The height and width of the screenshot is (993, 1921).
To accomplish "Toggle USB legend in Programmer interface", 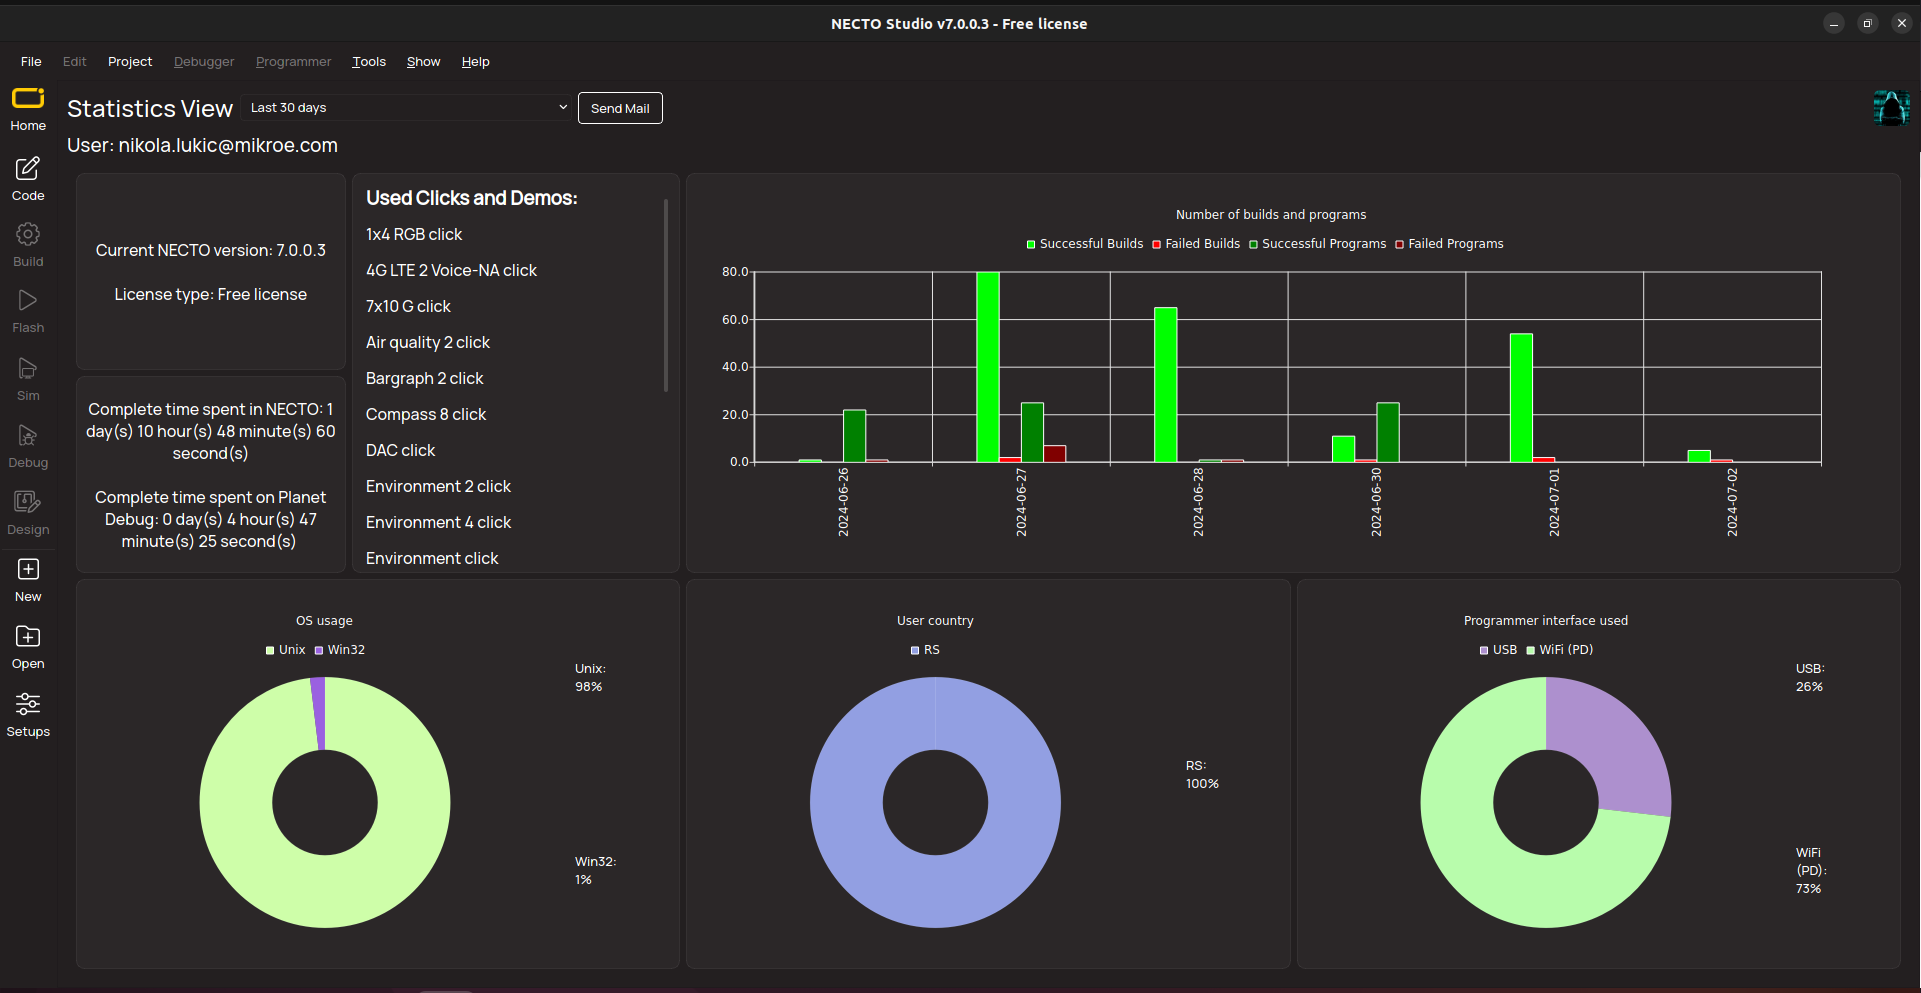I will (1498, 650).
